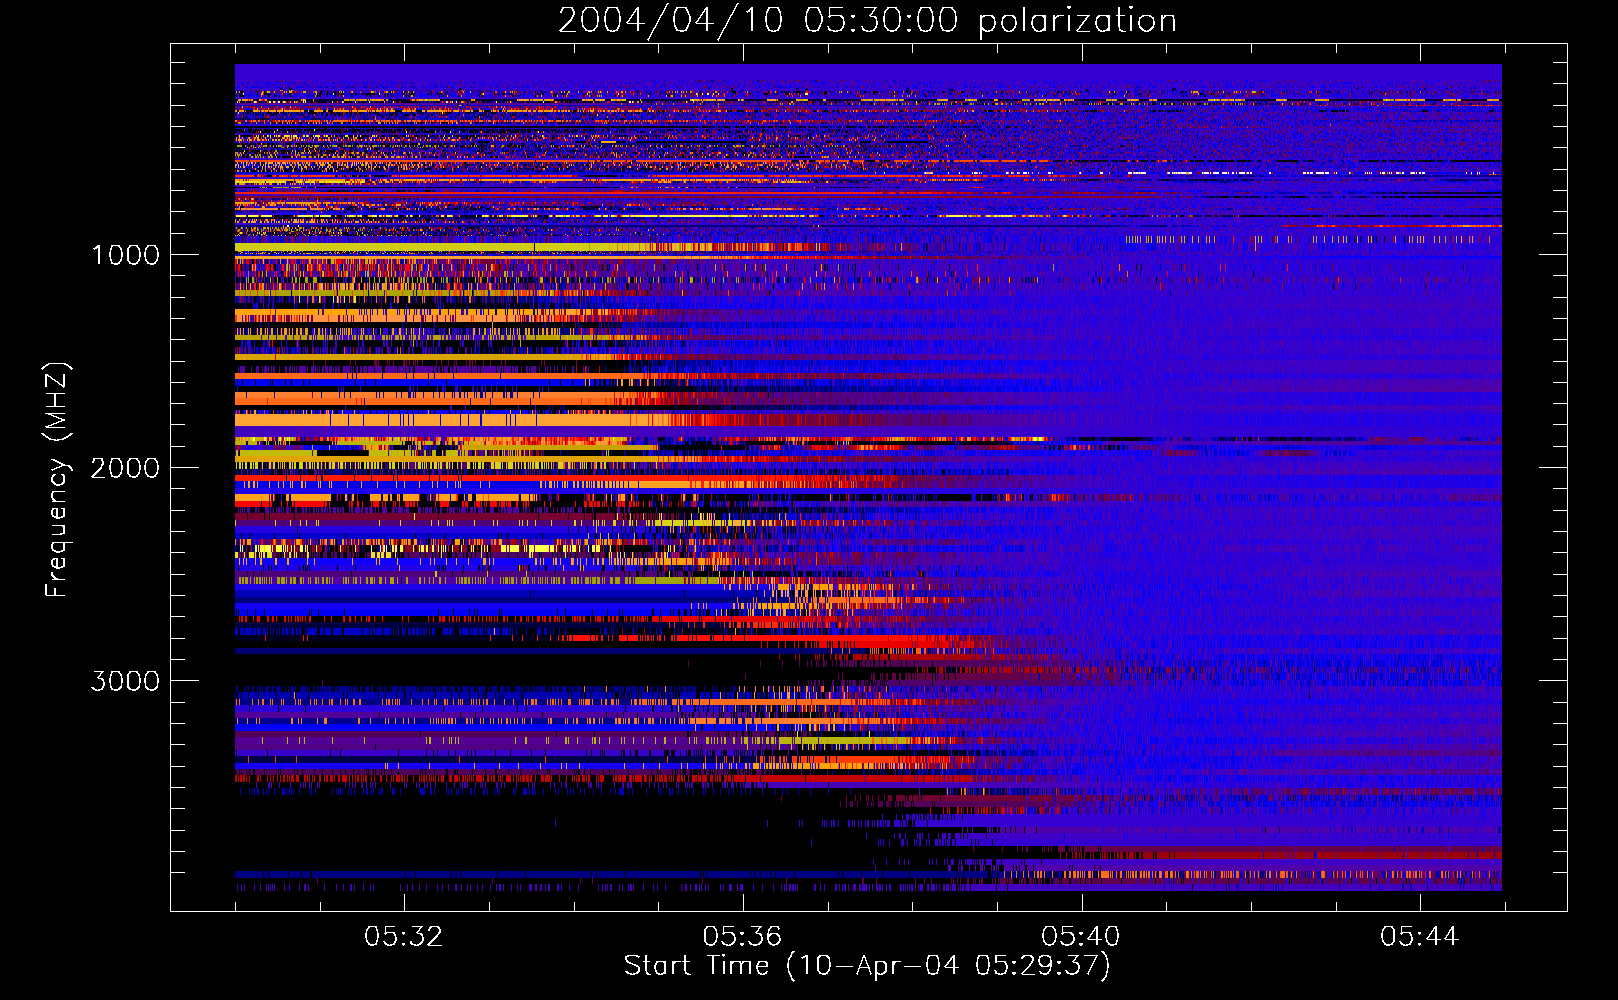This screenshot has width=1618, height=1000.
Task: Click the 'Start Time (10-Apr-04 05:29:37)' label
Action: (867, 966)
